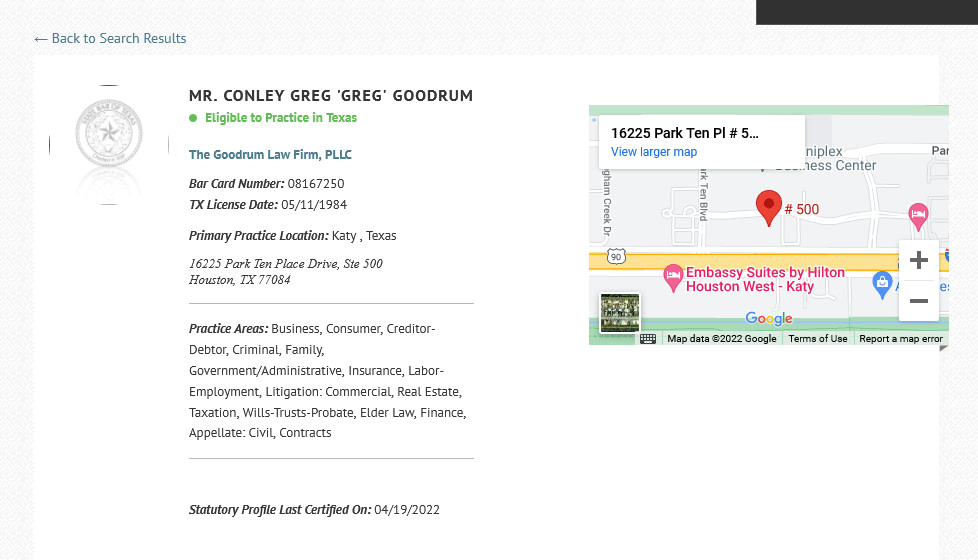The image size is (978, 560).
Task: Click the blue shopping bag map marker
Action: [x=881, y=284]
